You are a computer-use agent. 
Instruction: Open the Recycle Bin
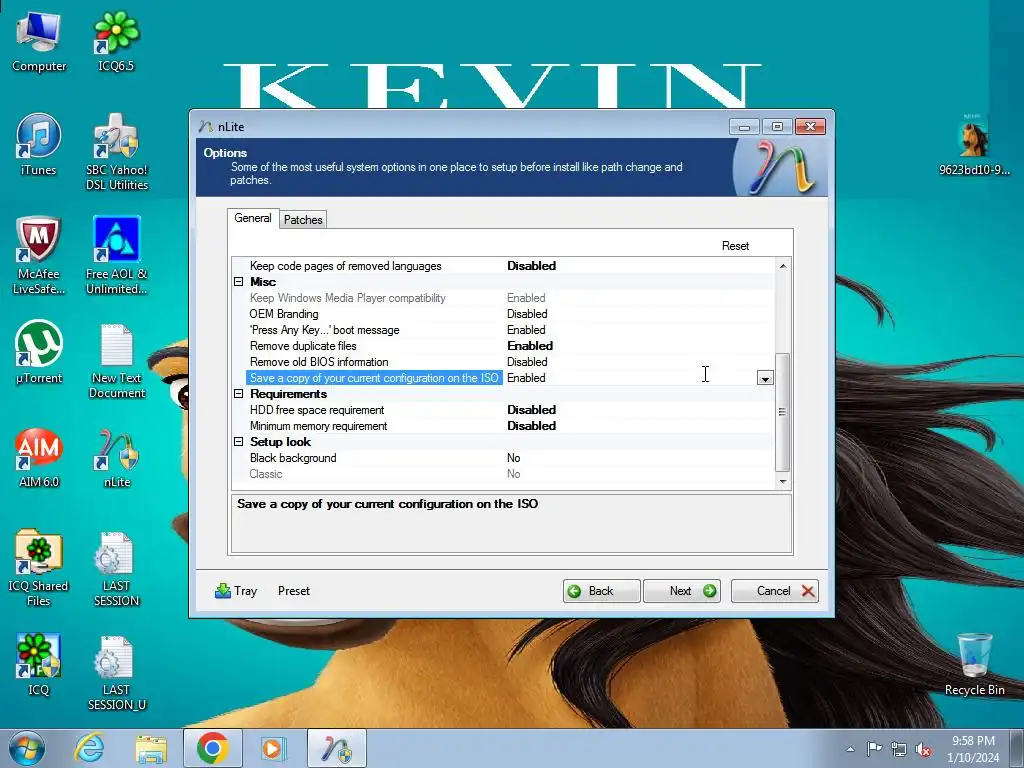pyautogui.click(x=974, y=665)
